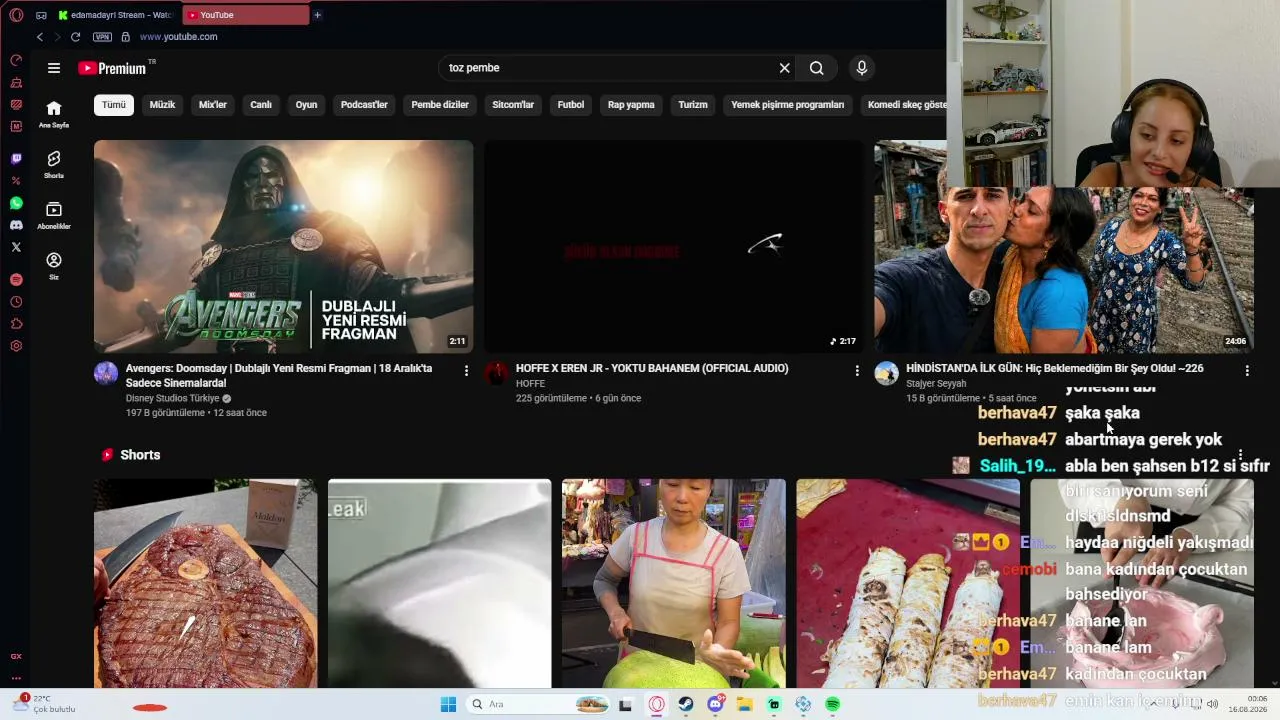Image resolution: width=1280 pixels, height=720 pixels.
Task: Play the Avengers Doomsday trailer thumbnail
Action: pyautogui.click(x=284, y=246)
